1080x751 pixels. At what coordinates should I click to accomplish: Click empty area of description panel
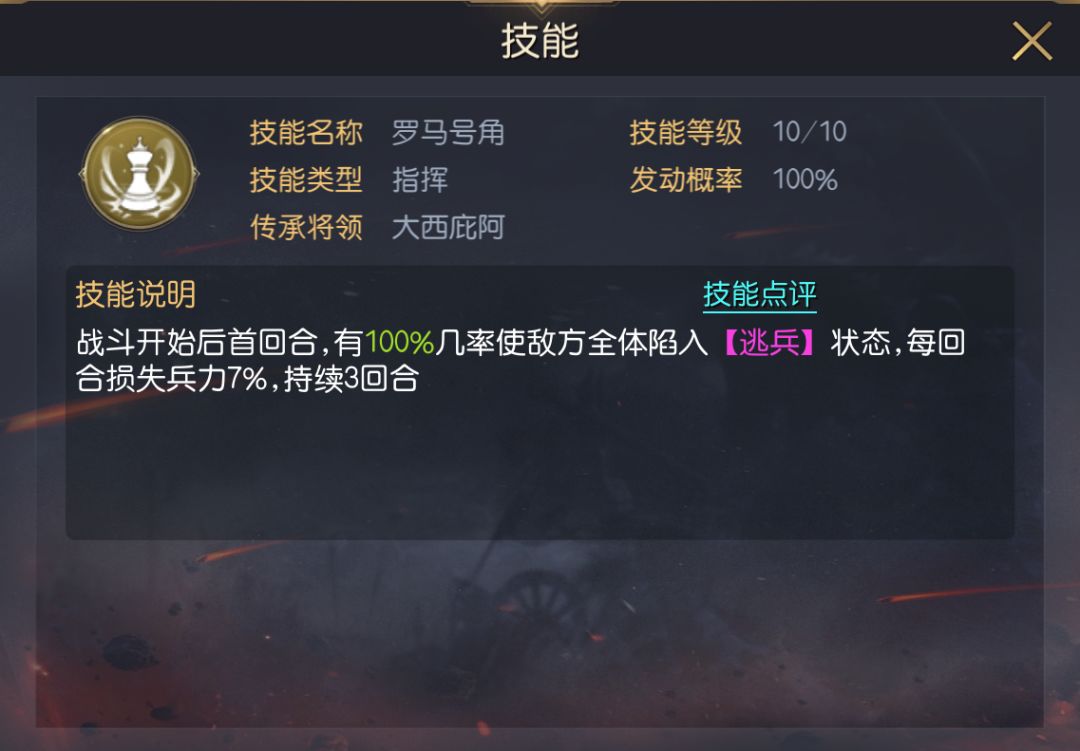(x=540, y=469)
